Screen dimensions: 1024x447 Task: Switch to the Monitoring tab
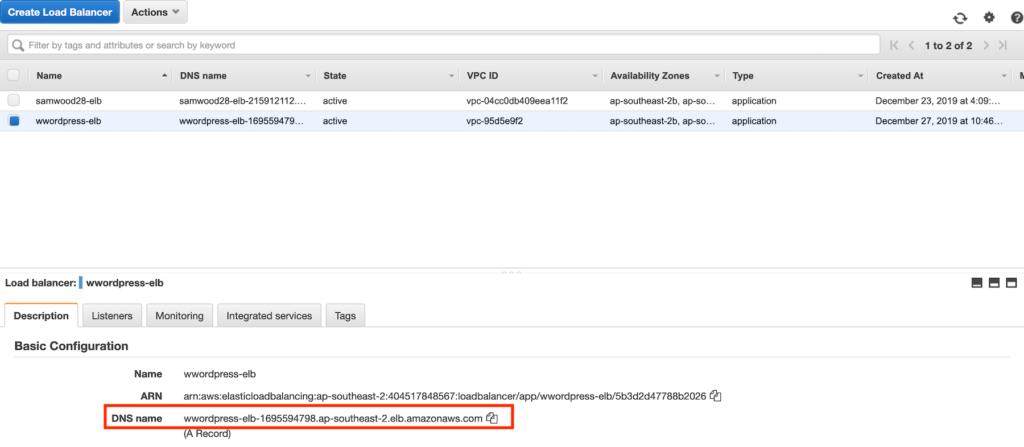179,316
